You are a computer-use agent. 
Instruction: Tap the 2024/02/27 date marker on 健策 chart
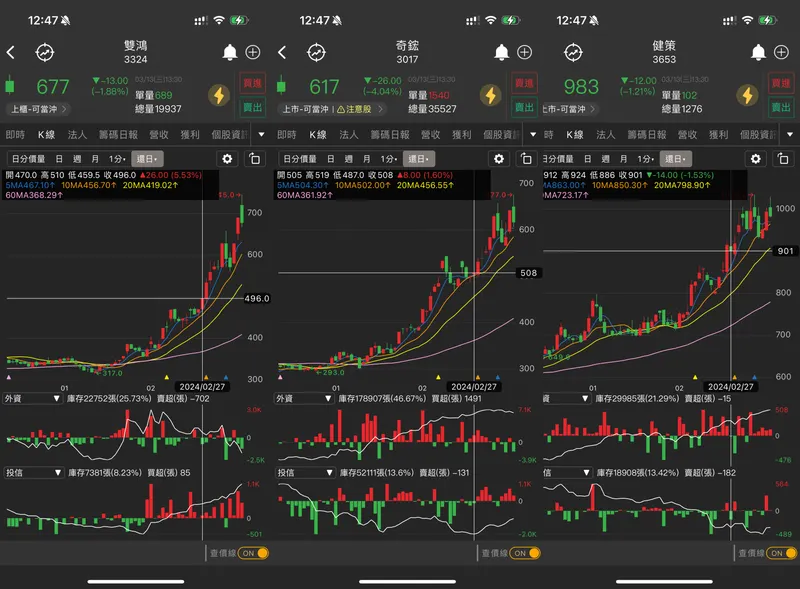(731, 387)
